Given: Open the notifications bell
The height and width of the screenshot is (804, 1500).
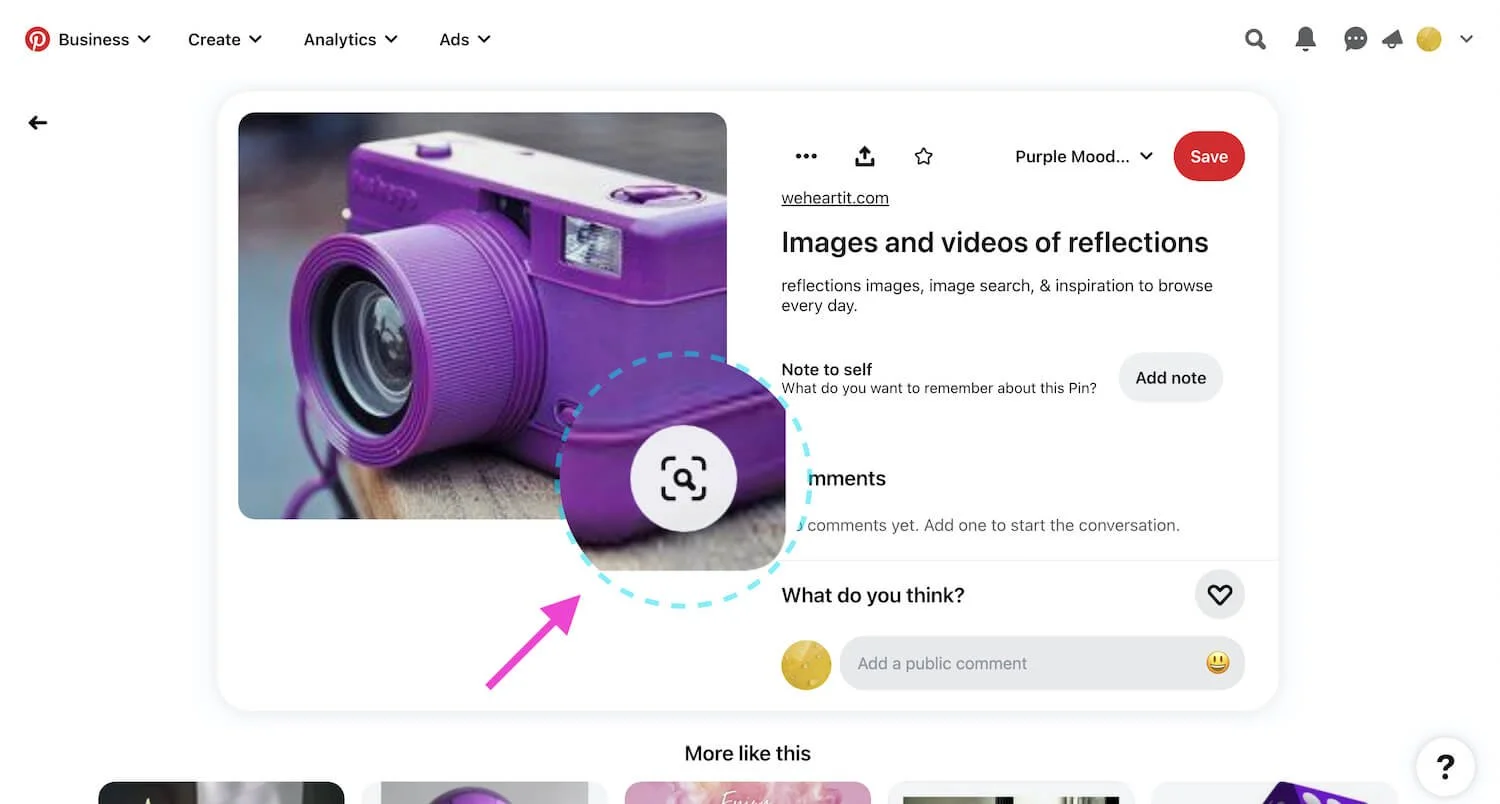Looking at the screenshot, I should (1305, 39).
